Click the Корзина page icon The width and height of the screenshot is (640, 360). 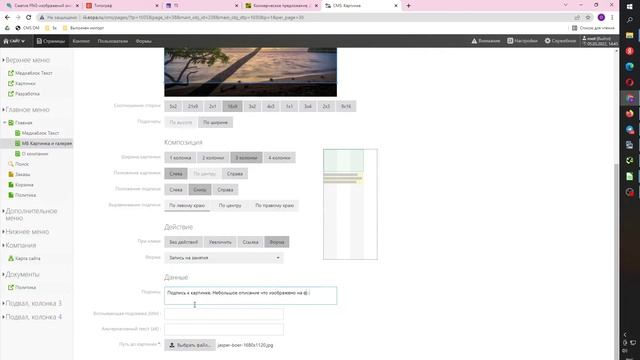tap(11, 184)
